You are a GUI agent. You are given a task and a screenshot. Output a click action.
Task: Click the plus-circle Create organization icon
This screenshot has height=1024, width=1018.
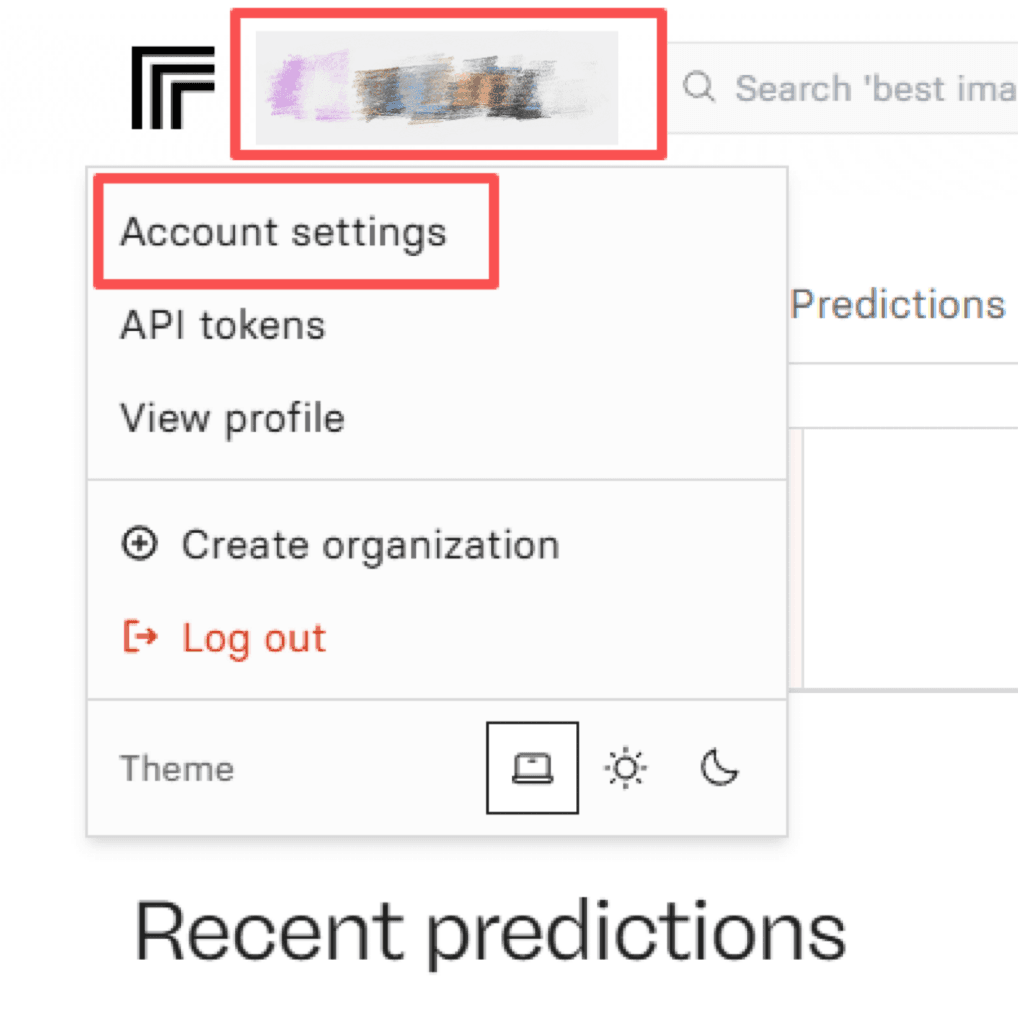pos(139,545)
